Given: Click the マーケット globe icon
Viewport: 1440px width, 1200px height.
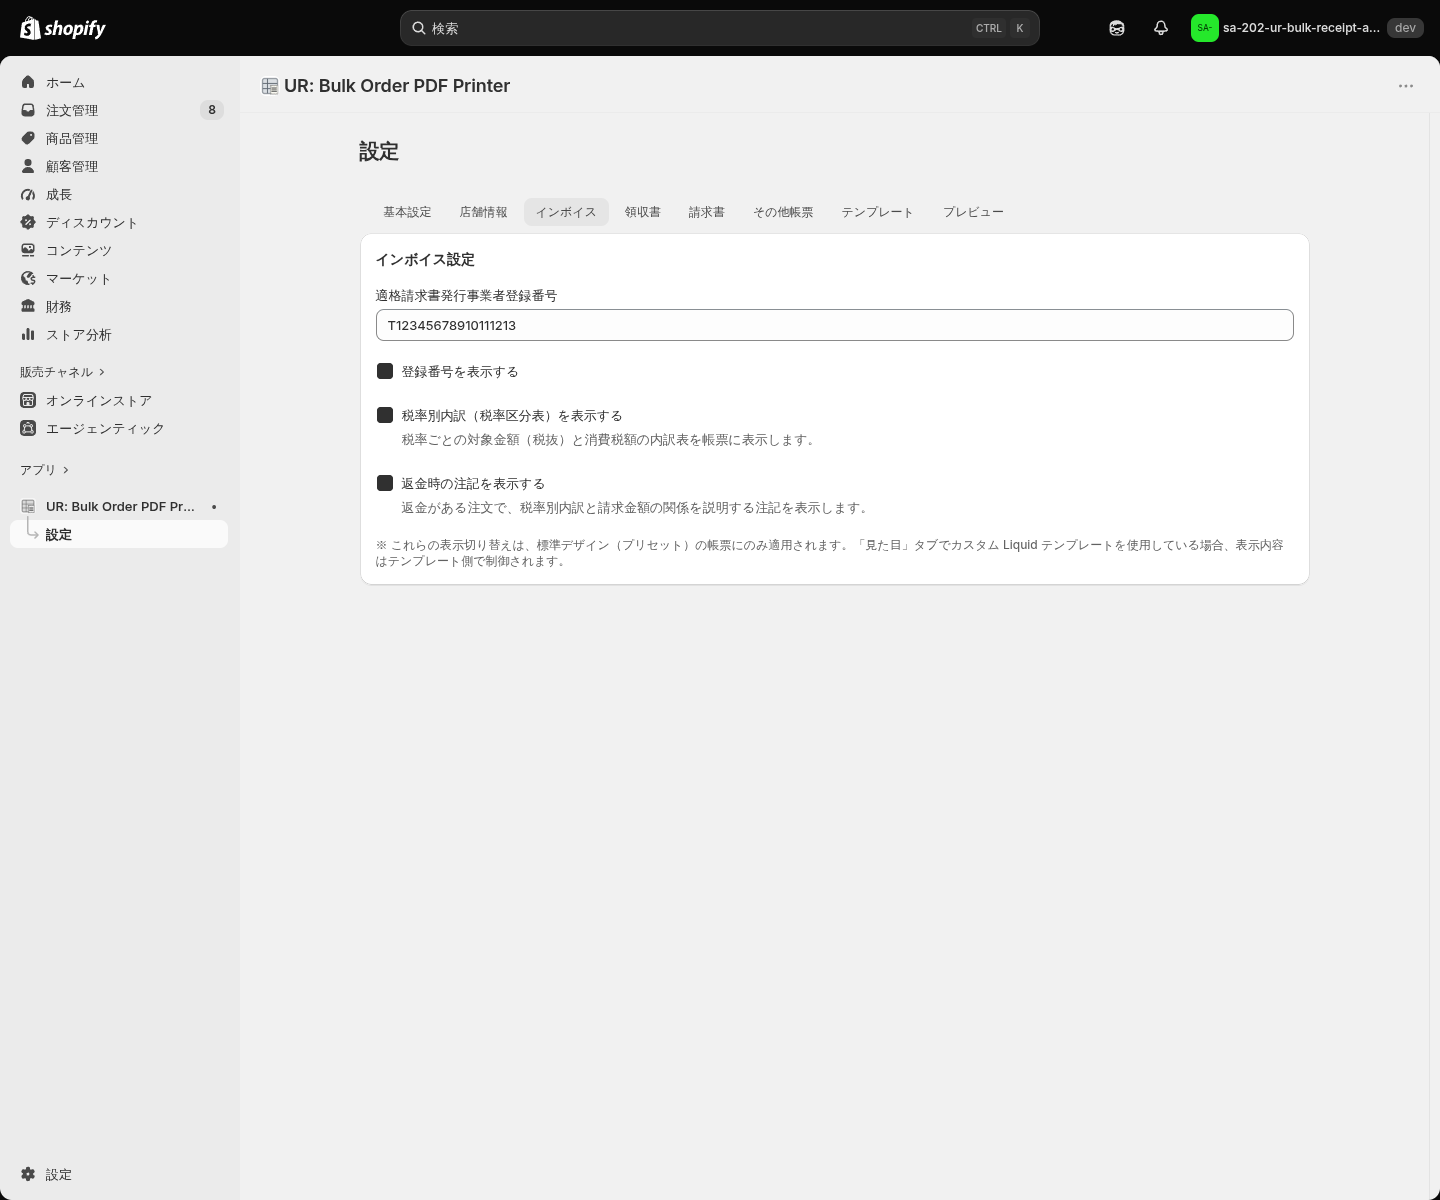Looking at the screenshot, I should click(x=28, y=278).
